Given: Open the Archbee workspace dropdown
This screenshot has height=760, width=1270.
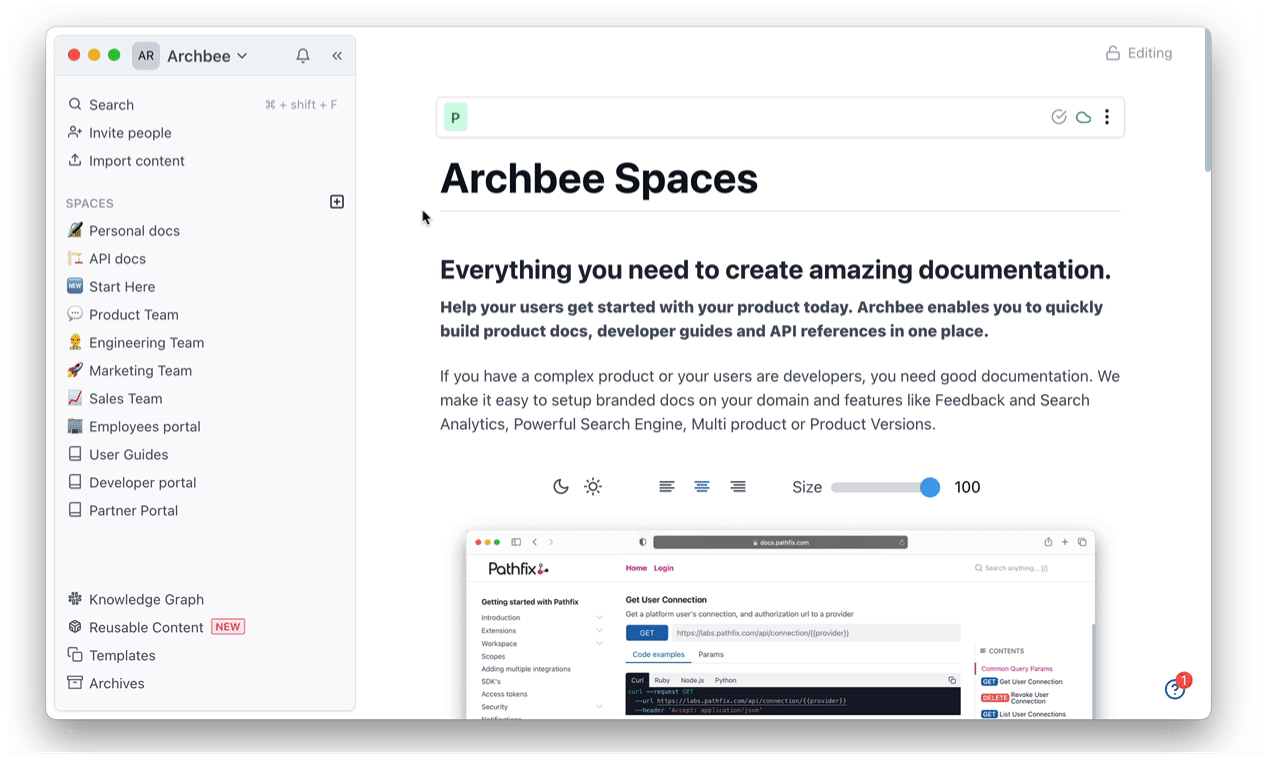Looking at the screenshot, I should pyautogui.click(x=207, y=56).
